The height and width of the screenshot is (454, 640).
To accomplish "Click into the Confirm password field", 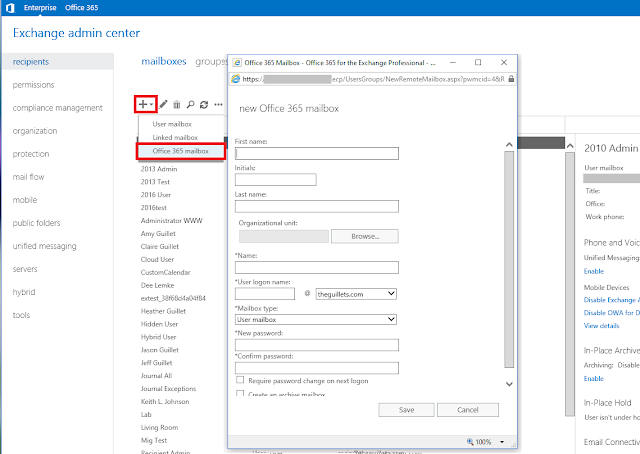I will pyautogui.click(x=317, y=368).
